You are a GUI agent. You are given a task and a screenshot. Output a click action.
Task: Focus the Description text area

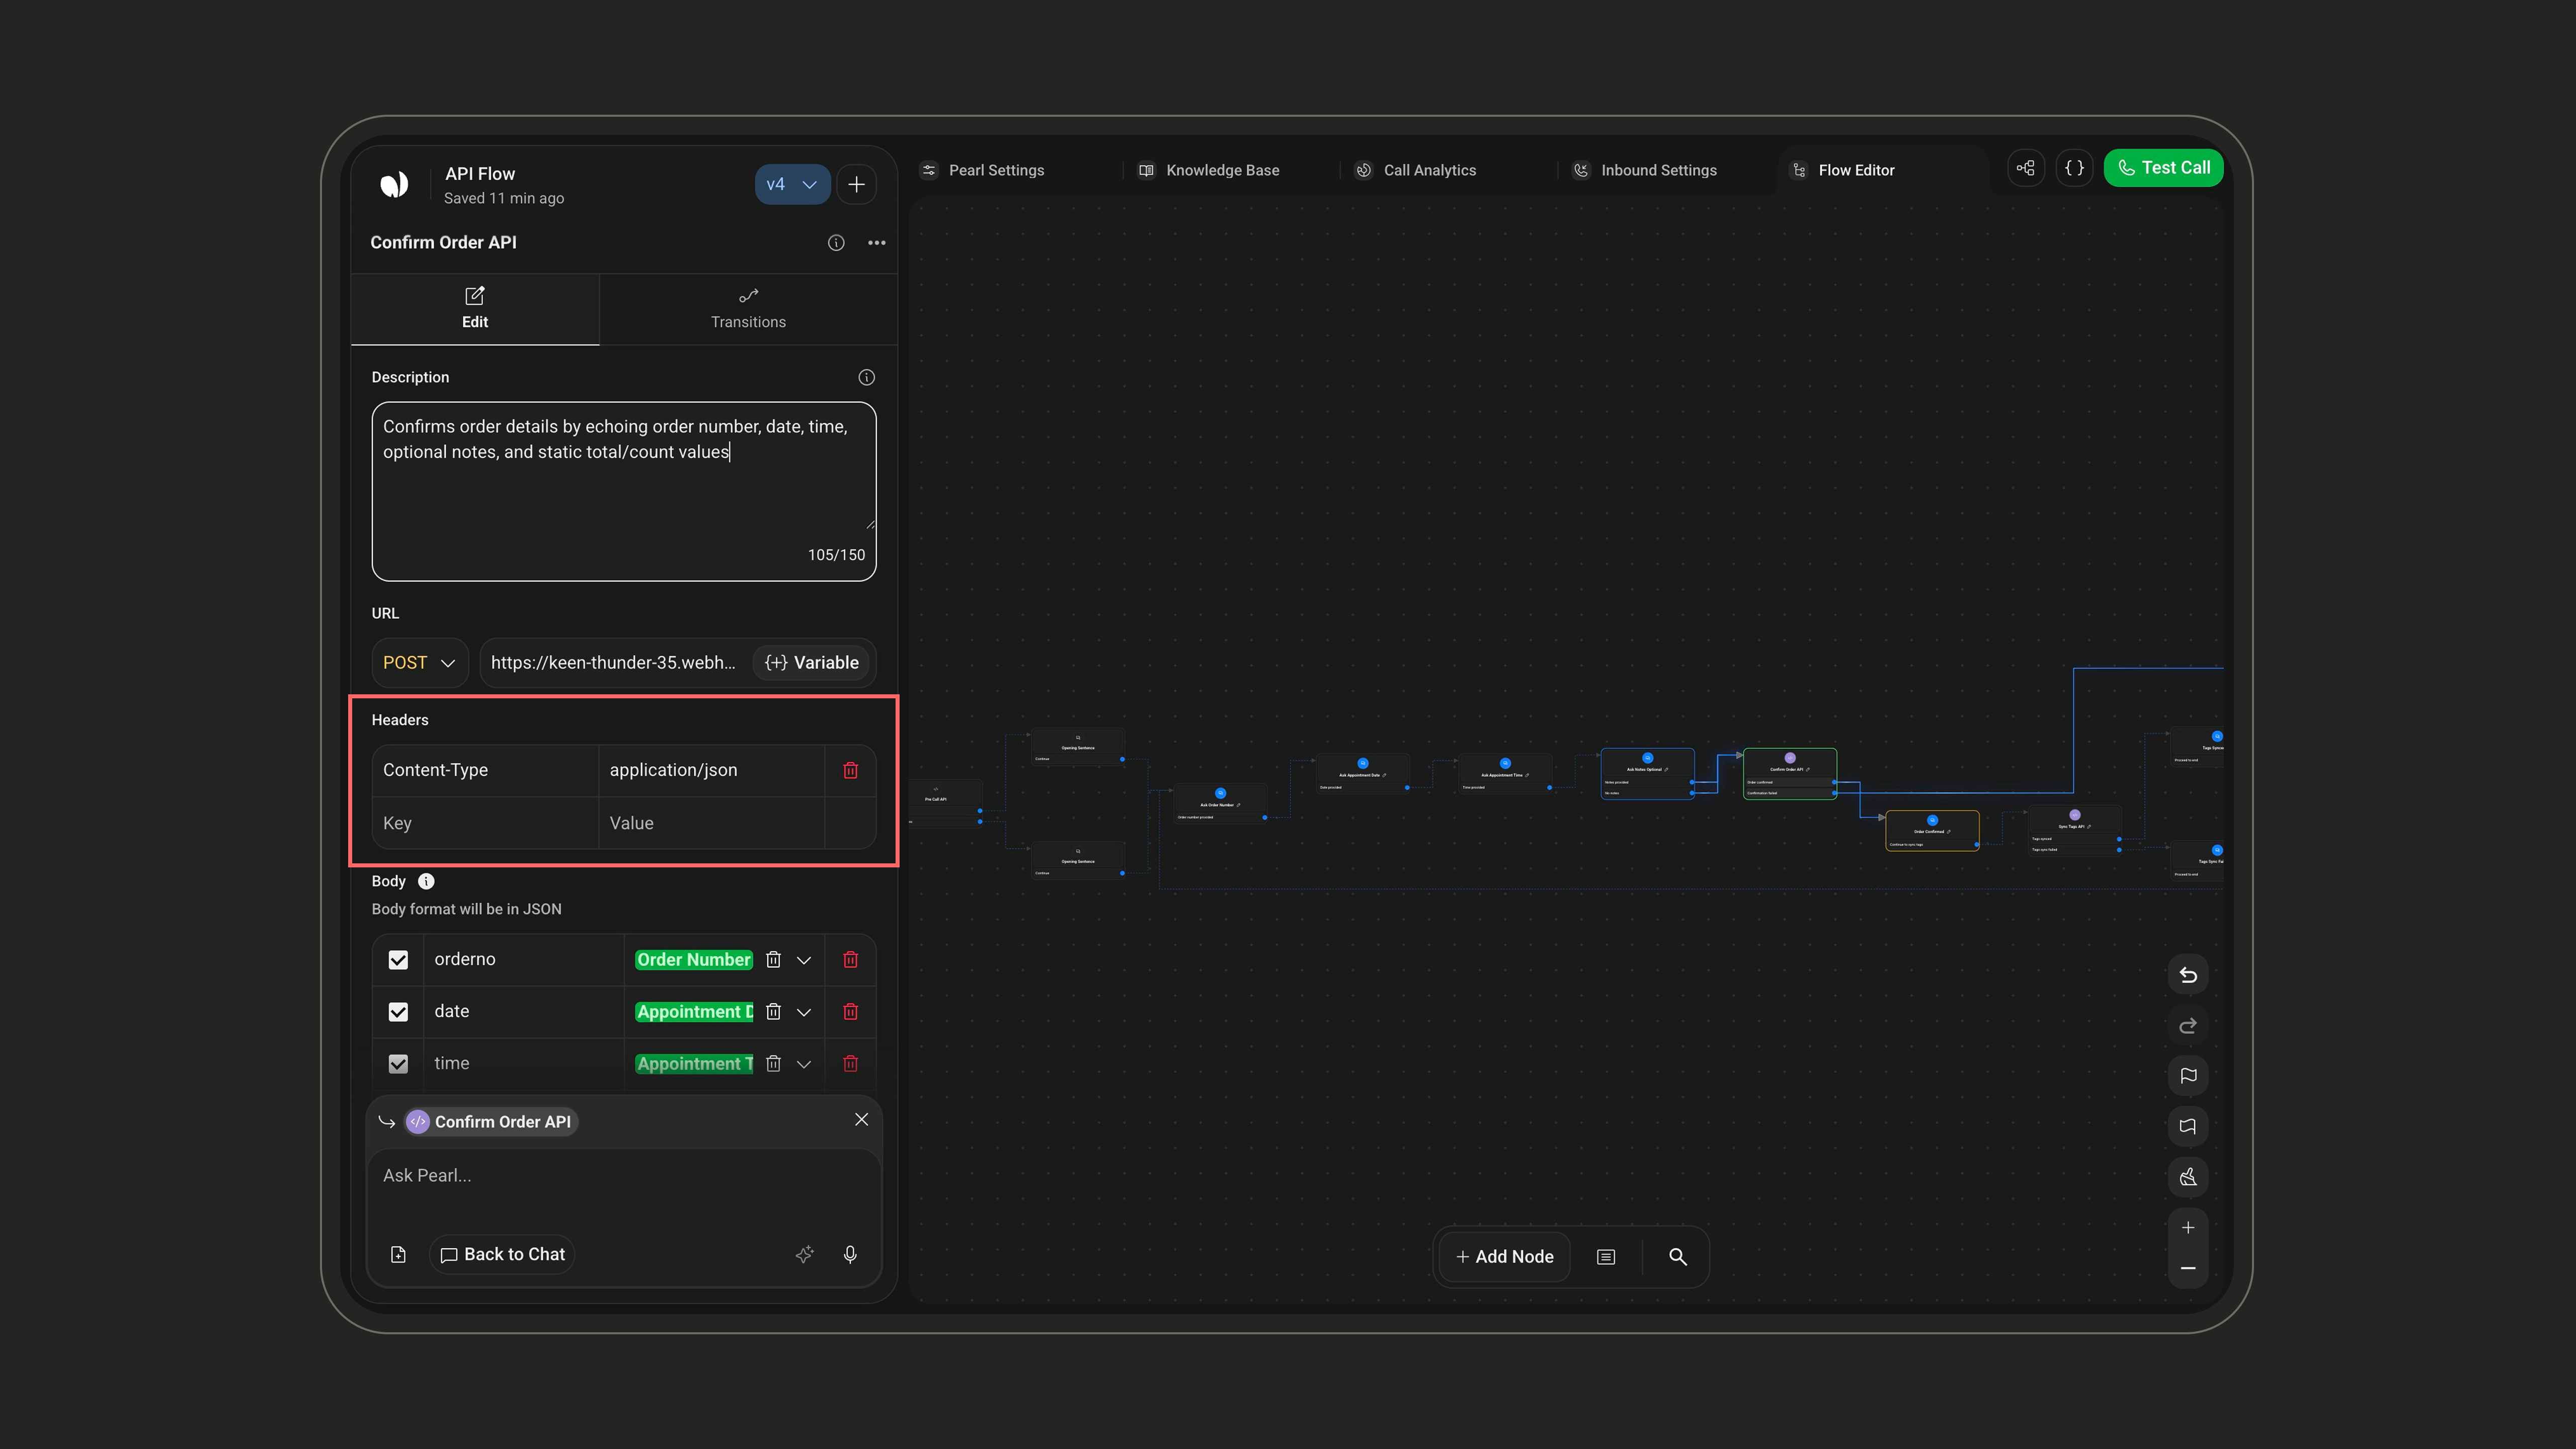pyautogui.click(x=624, y=491)
